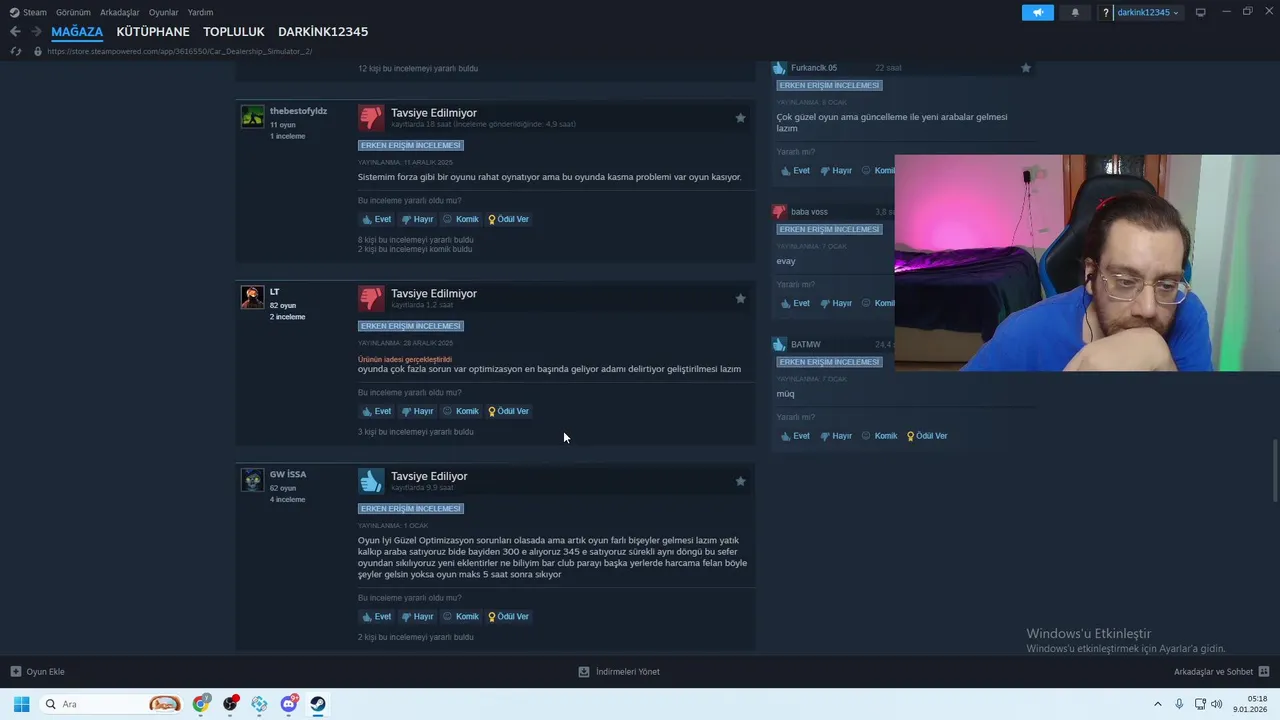This screenshot has width=1280, height=720.
Task: Open Arkadaşlar ve Sohbet panel
Action: [1221, 672]
